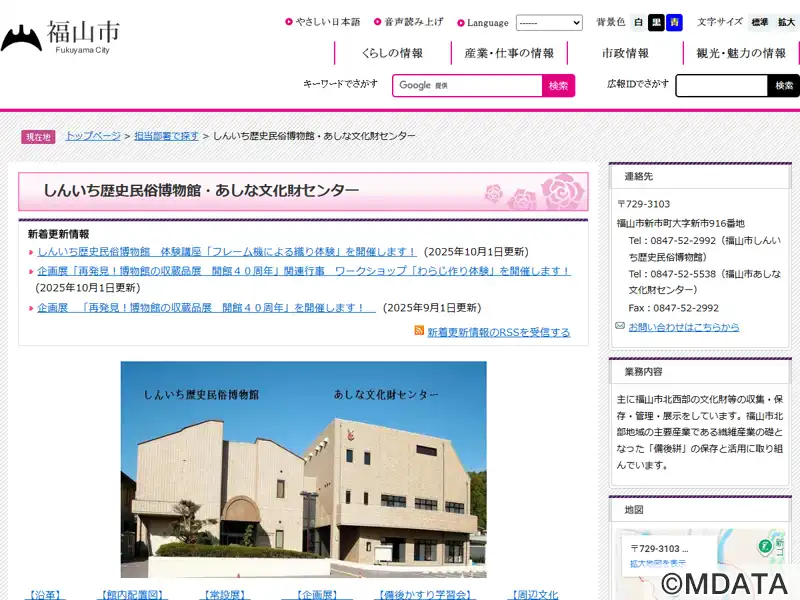800x600 pixels.
Task: Open the 産業・仕事の情報 menu
Action: click(509, 53)
